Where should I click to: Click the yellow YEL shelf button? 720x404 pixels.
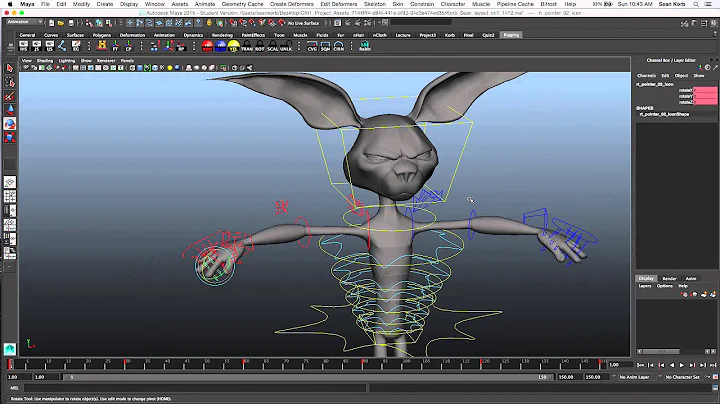tap(234, 46)
